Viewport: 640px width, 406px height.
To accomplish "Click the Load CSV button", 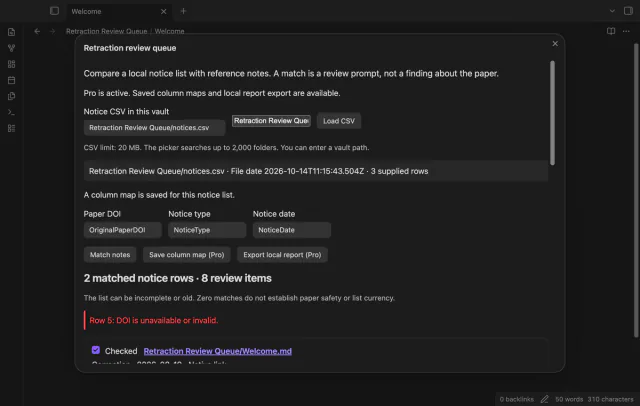I will [x=339, y=121].
